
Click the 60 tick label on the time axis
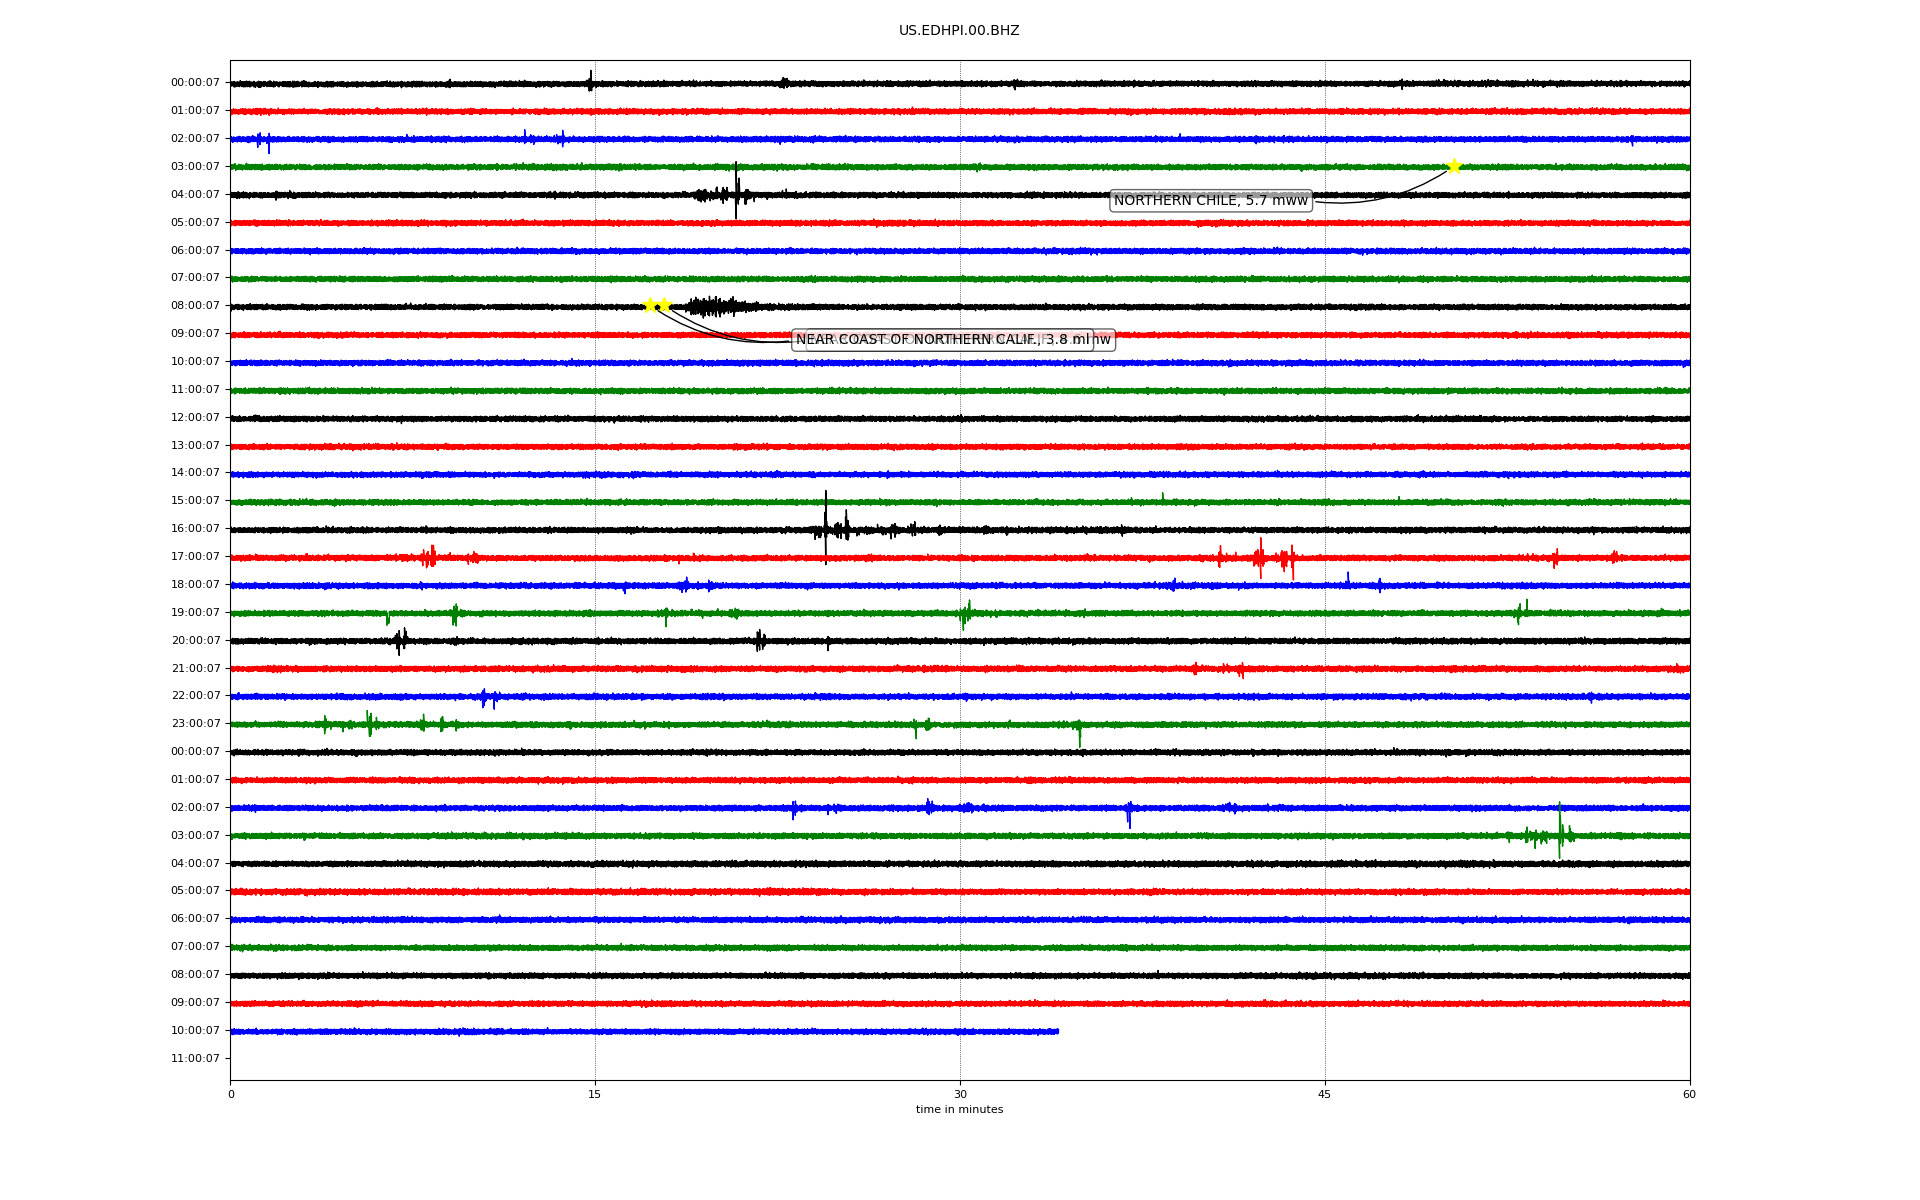click(x=1689, y=1094)
